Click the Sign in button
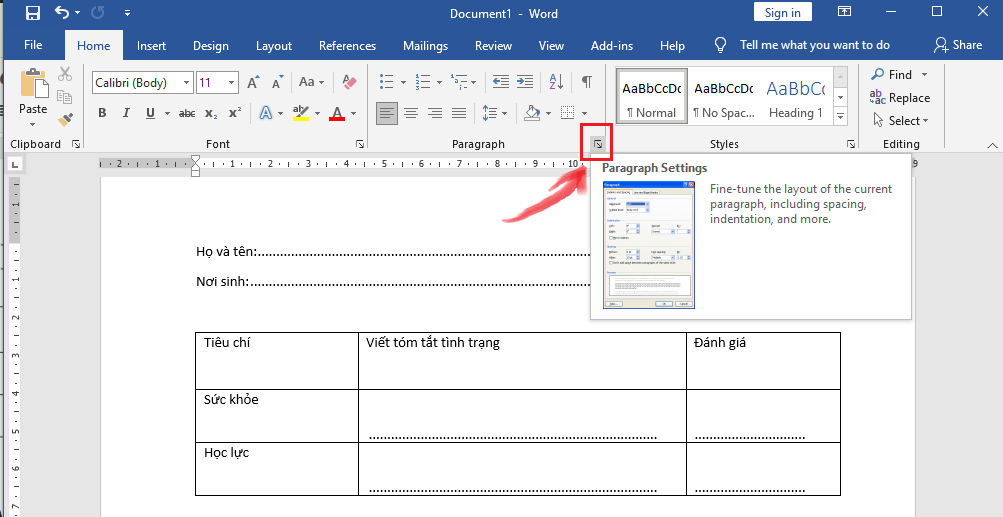Screen dimensions: 1003x517 782,13
